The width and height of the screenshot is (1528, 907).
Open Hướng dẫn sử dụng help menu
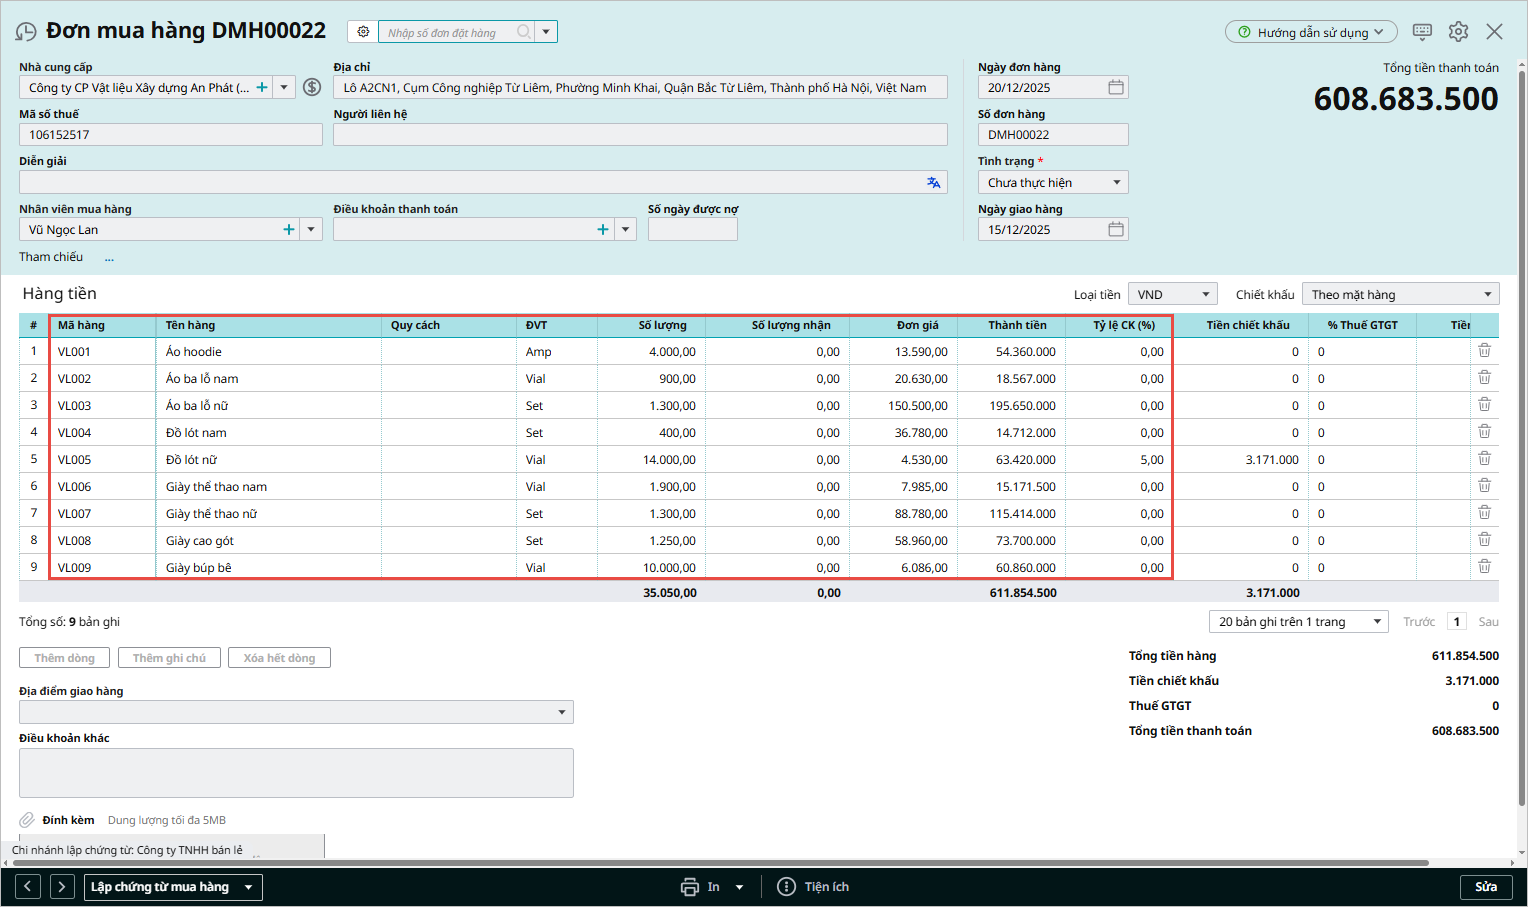click(1310, 32)
